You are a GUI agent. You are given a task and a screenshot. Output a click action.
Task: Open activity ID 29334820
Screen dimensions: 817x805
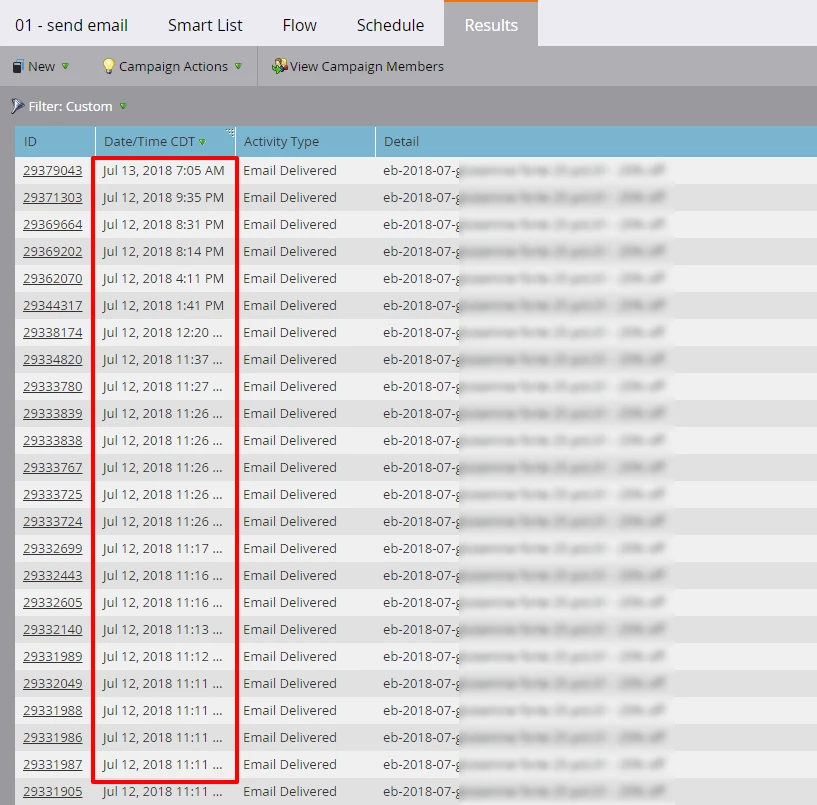tap(53, 360)
